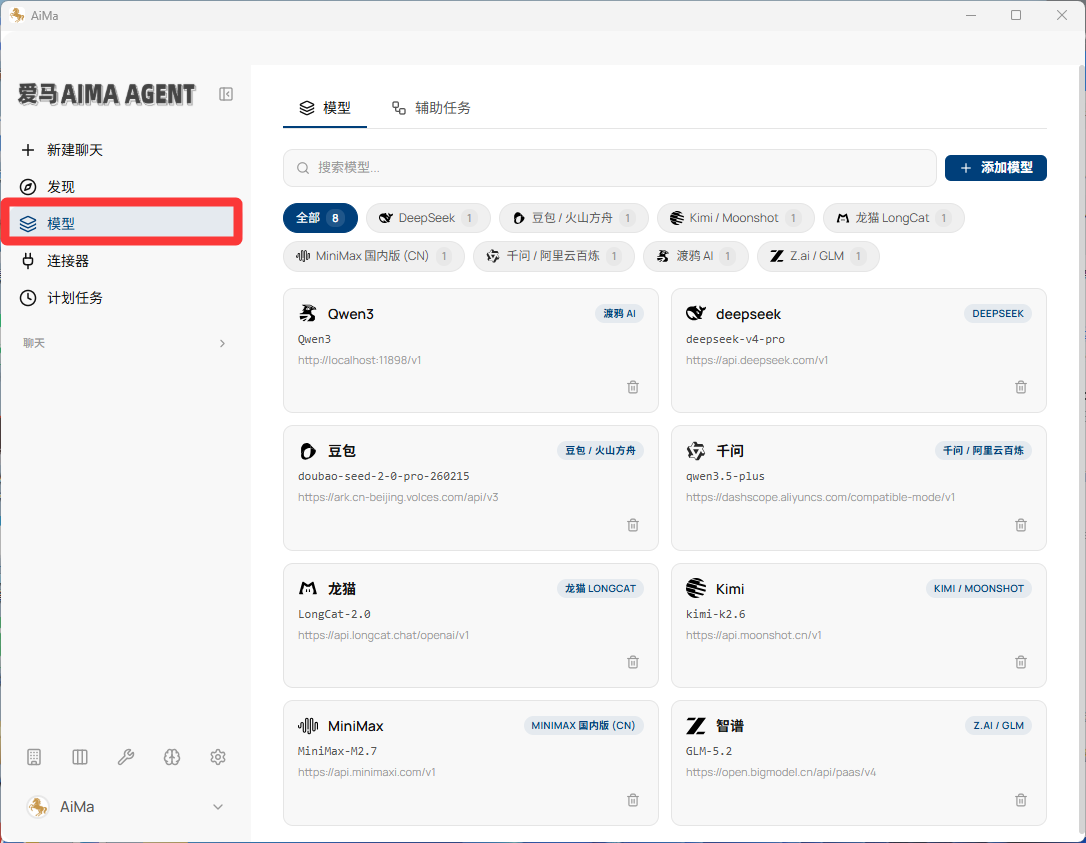The image size is (1086, 843).
Task: Click the deepseek-v4-pro model name
Action: tap(735, 339)
